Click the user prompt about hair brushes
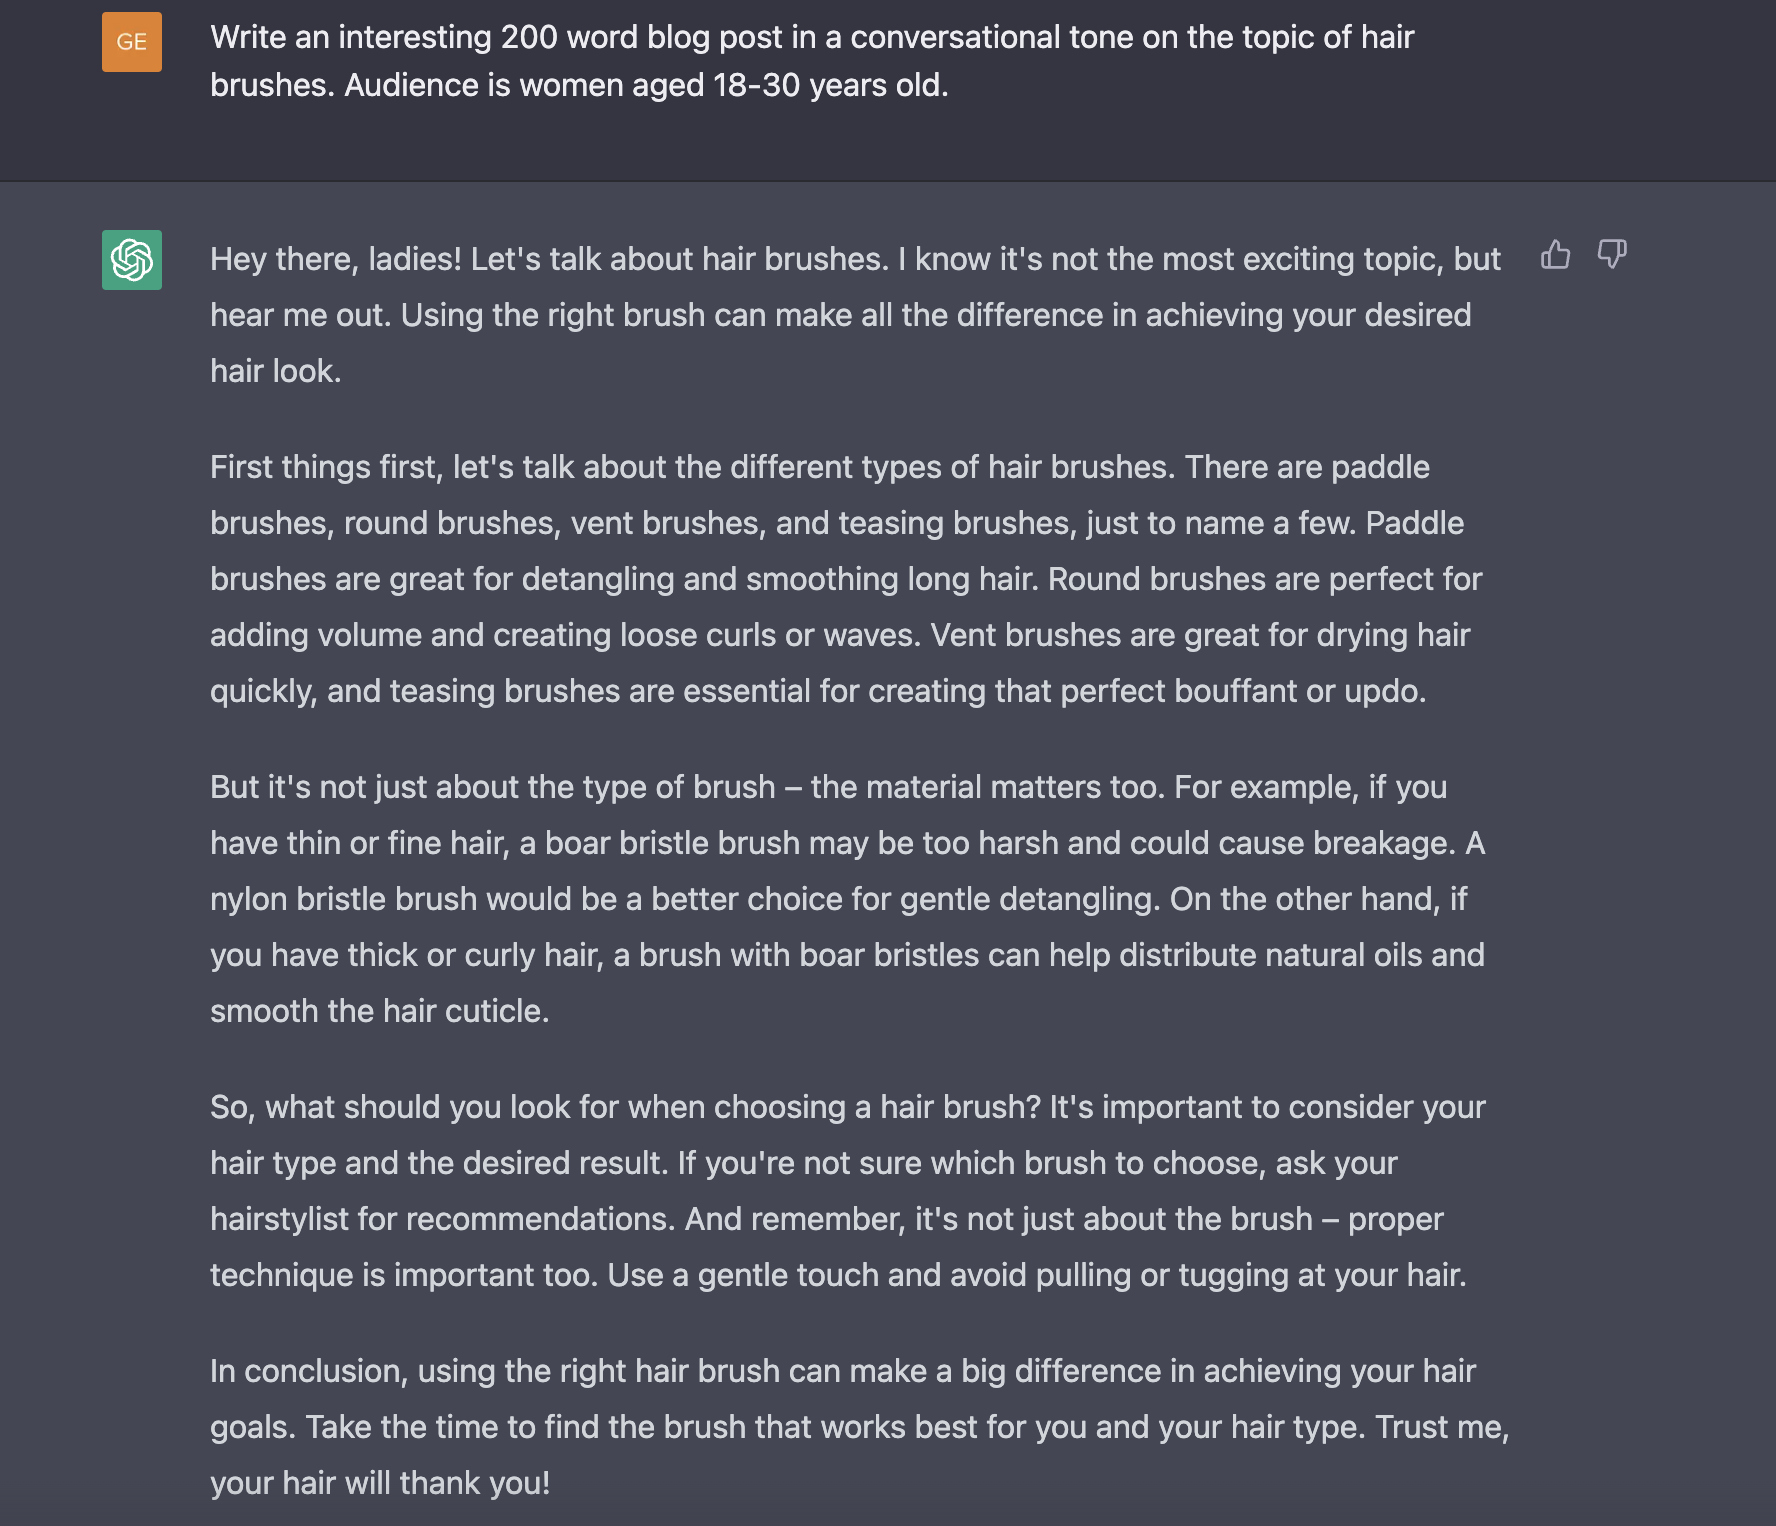Image resolution: width=1776 pixels, height=1526 pixels. pos(811,61)
